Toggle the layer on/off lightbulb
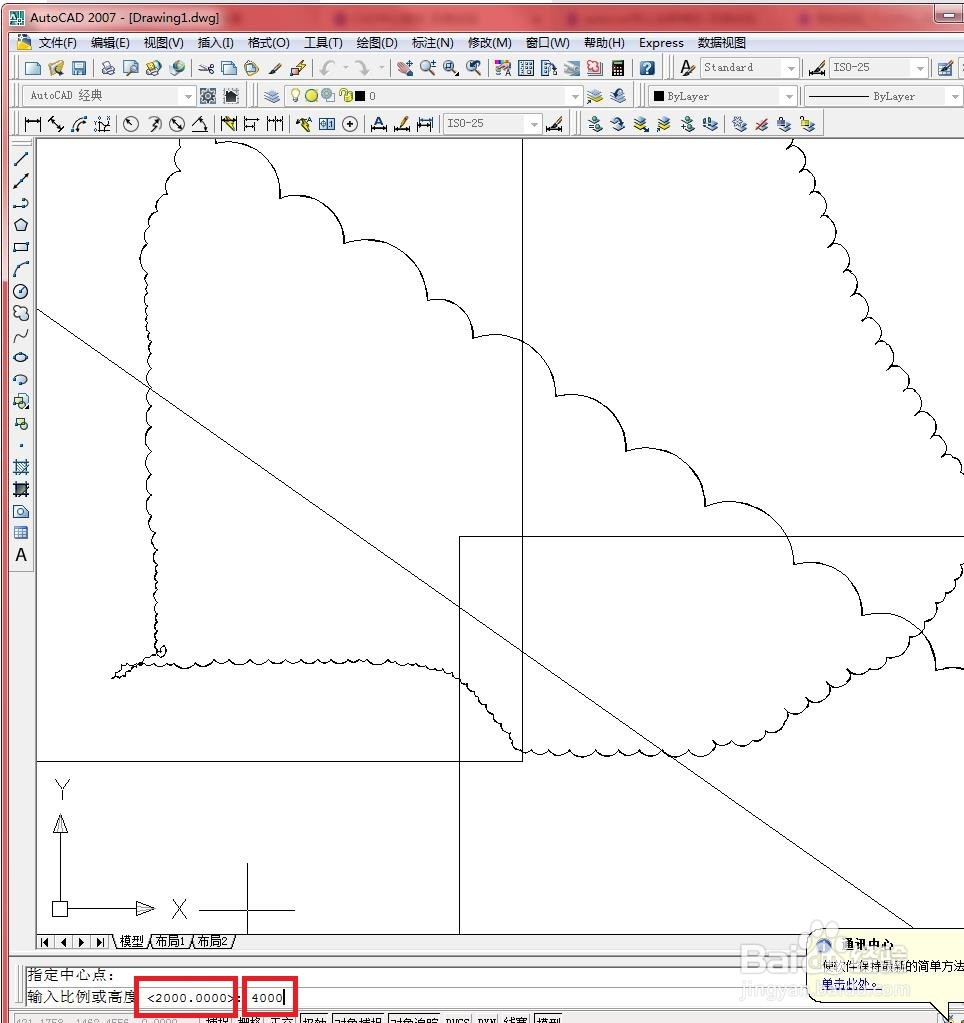This screenshot has height=1023, width=964. [x=295, y=96]
